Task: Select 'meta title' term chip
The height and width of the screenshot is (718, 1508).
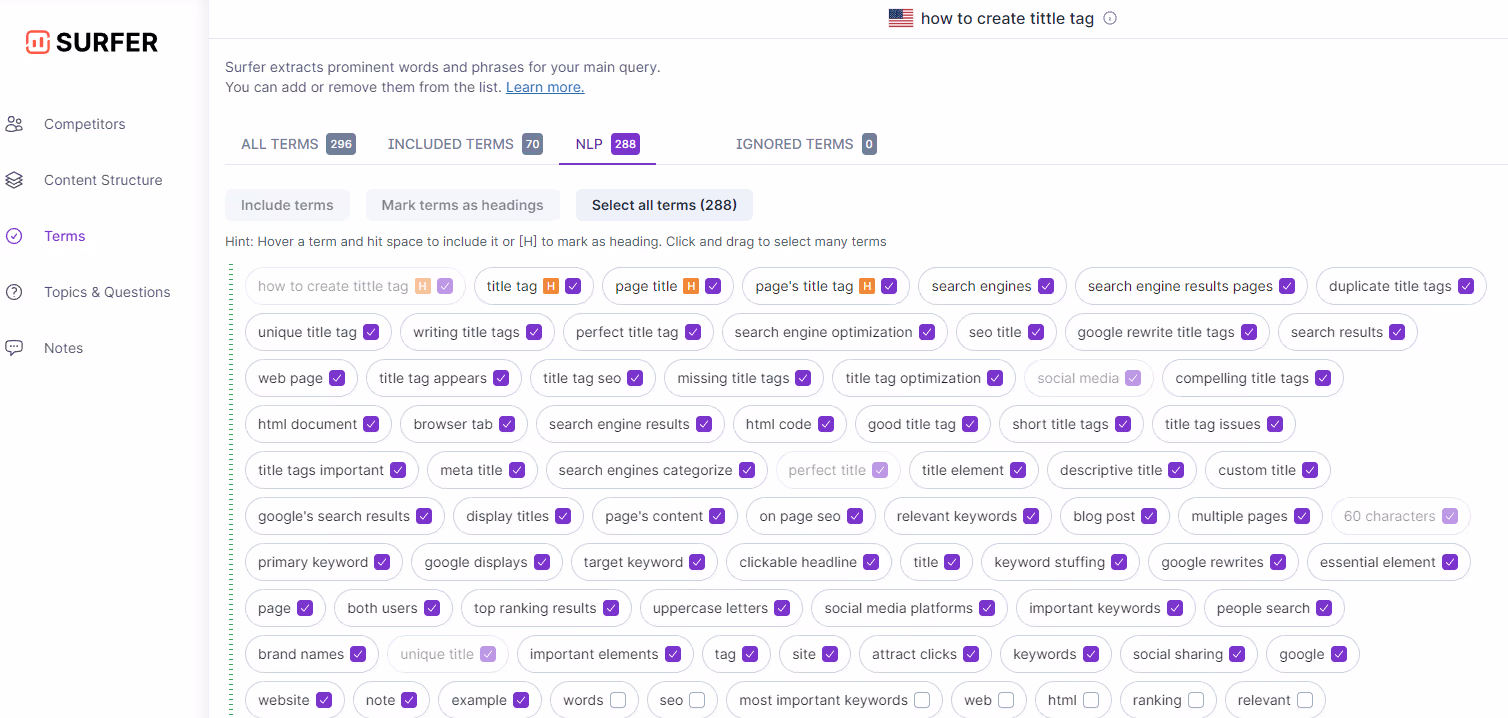Action: pyautogui.click(x=483, y=470)
